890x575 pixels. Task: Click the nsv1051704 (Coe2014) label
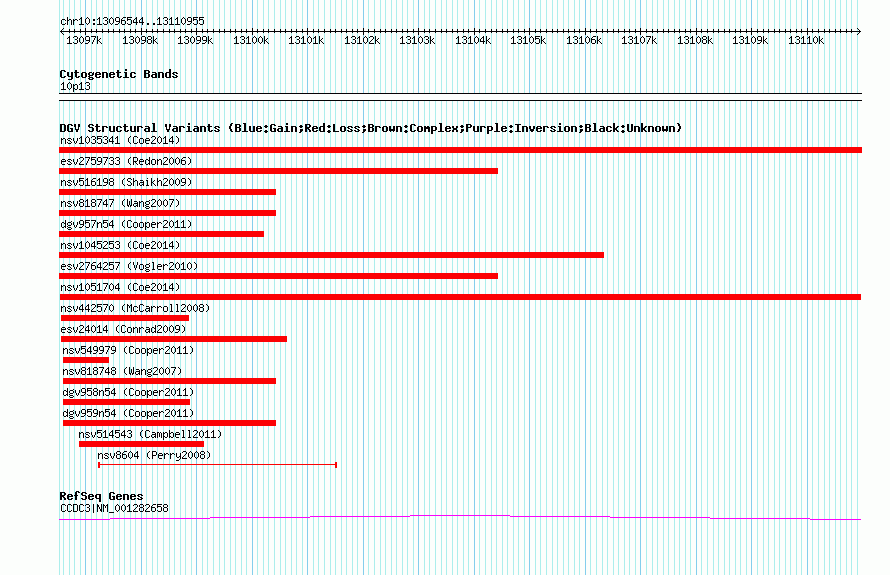coord(120,287)
